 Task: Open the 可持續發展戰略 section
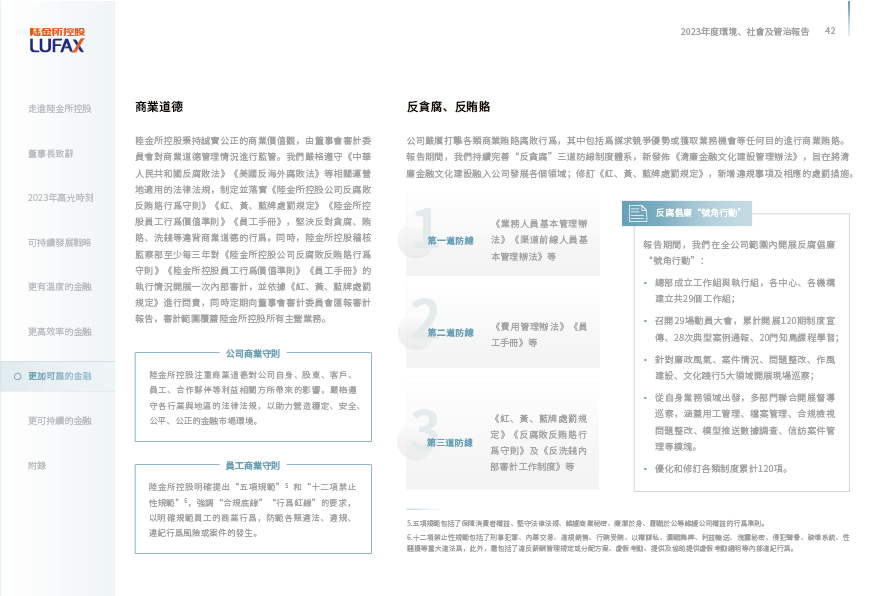[60, 242]
